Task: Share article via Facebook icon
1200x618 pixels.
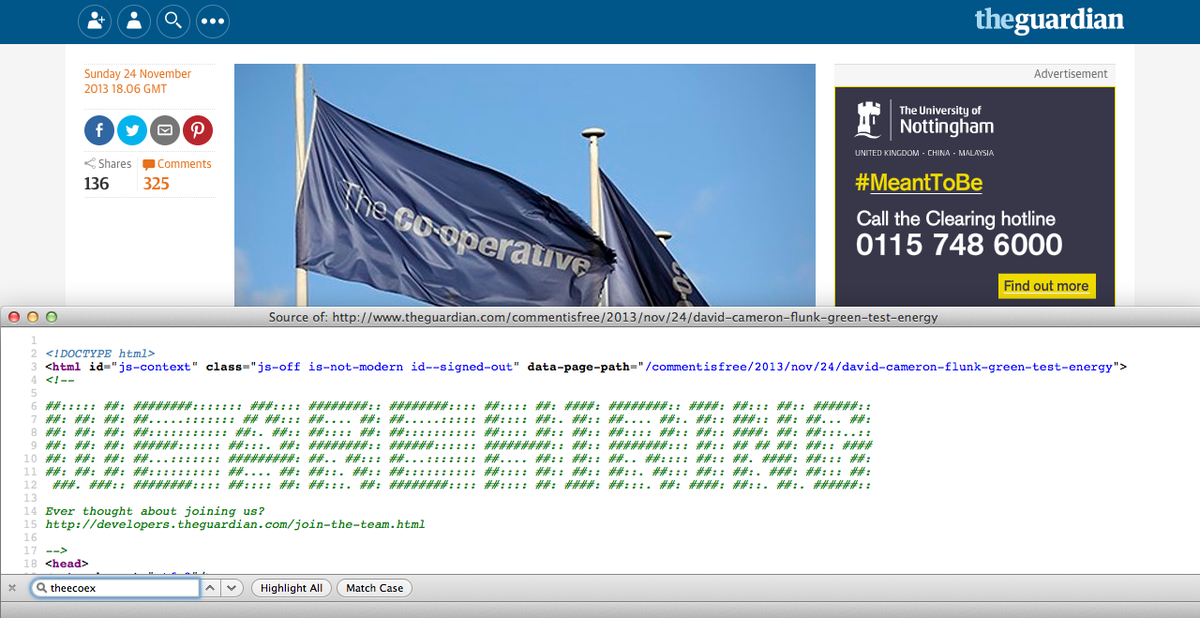Action: [x=99, y=130]
